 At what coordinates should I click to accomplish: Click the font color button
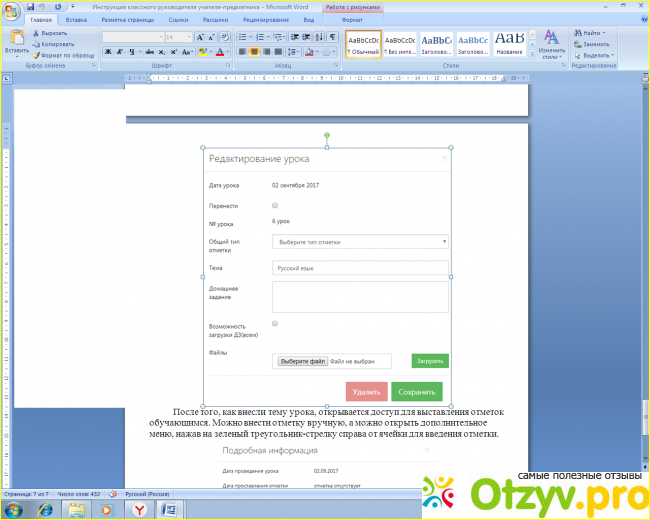pyautogui.click(x=216, y=51)
